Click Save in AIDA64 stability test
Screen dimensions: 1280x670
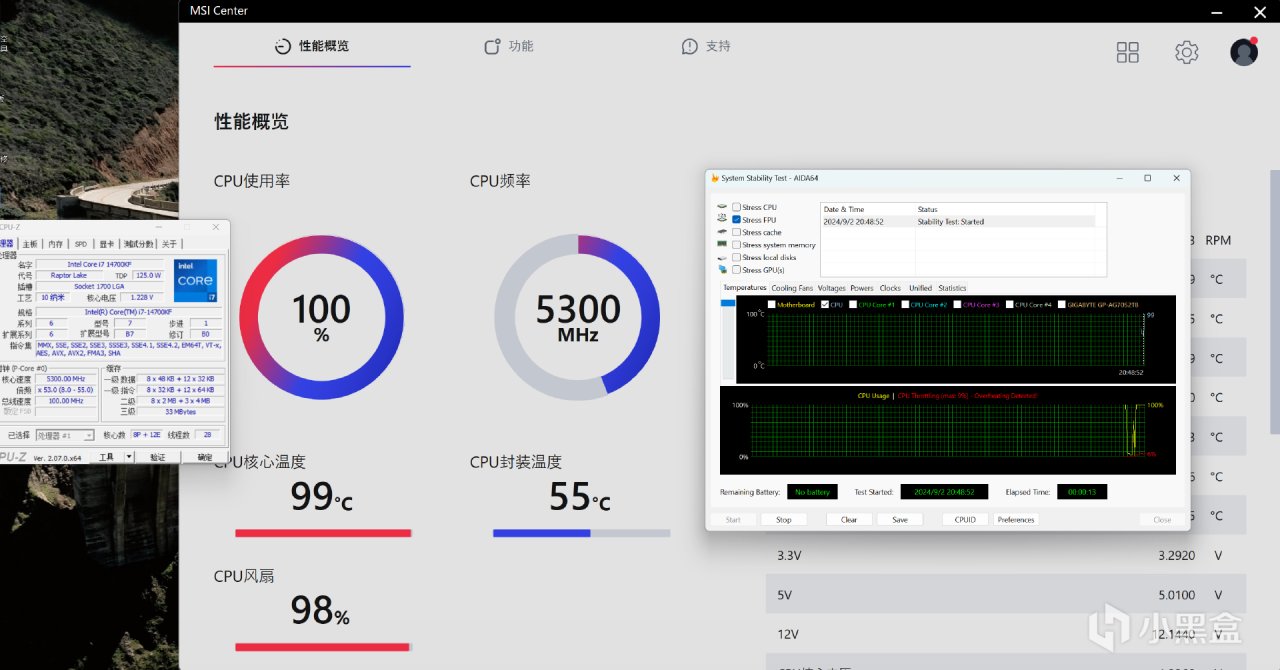[x=900, y=520]
